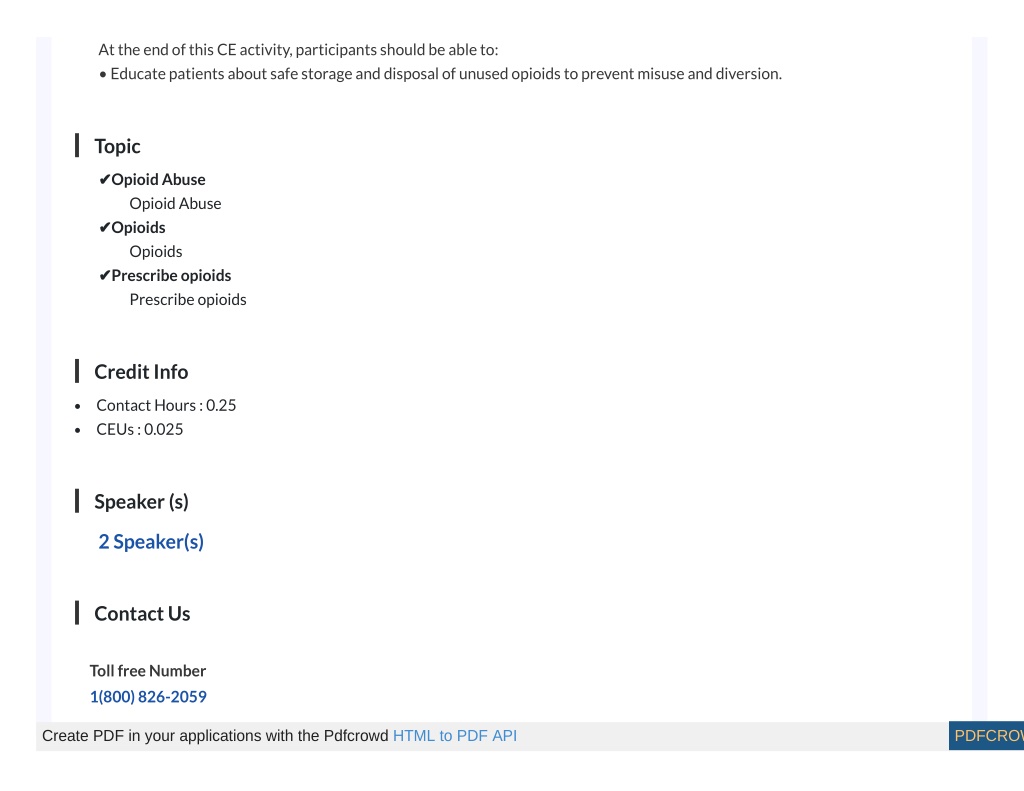Select the bold Opioid Abuse topic

click(158, 180)
